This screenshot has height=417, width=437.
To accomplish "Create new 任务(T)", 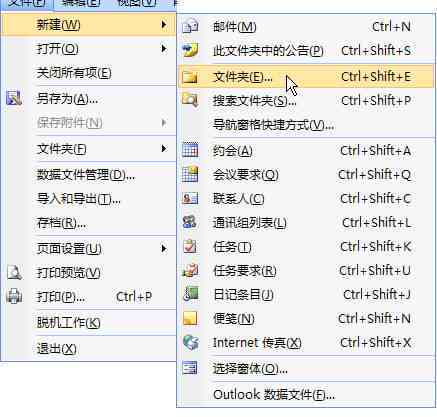I will (x=306, y=247).
